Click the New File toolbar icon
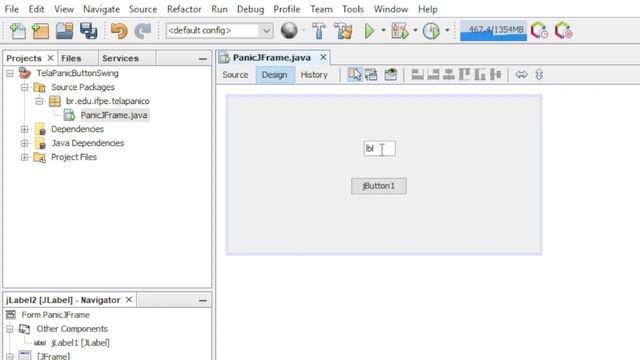640x360 pixels. click(18, 31)
